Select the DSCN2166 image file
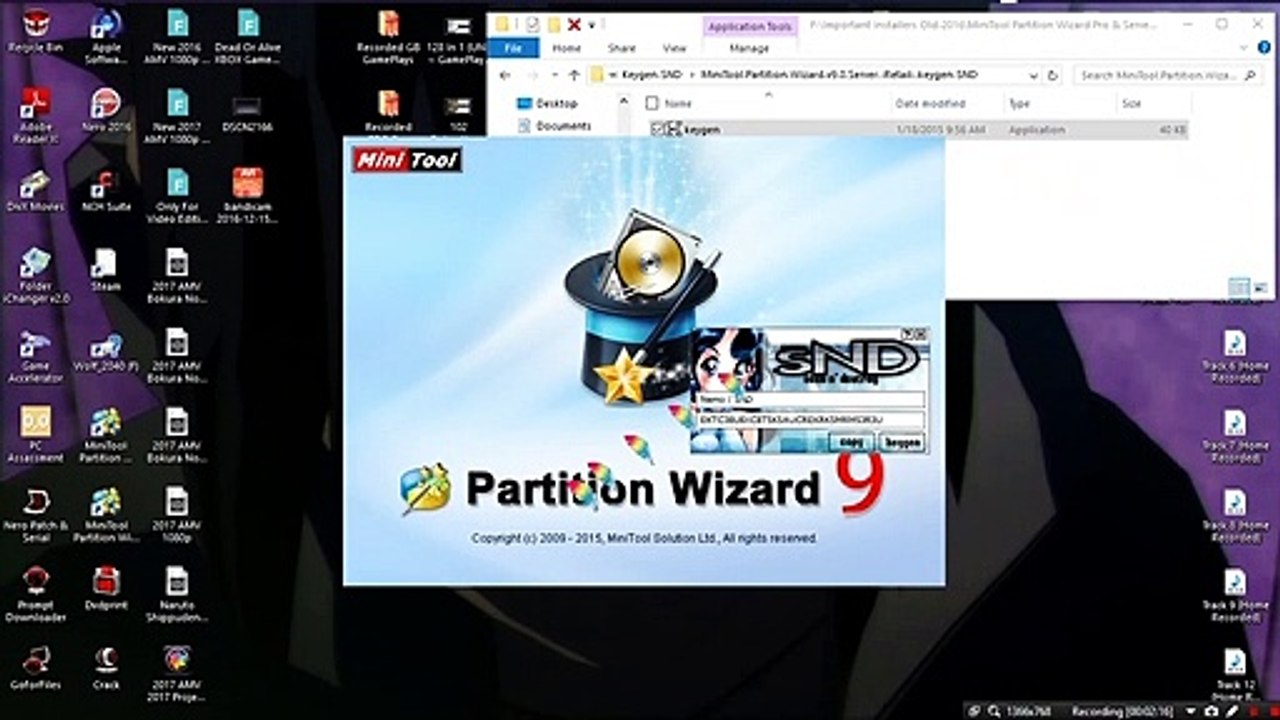Screen dimensions: 1280x720 247,111
